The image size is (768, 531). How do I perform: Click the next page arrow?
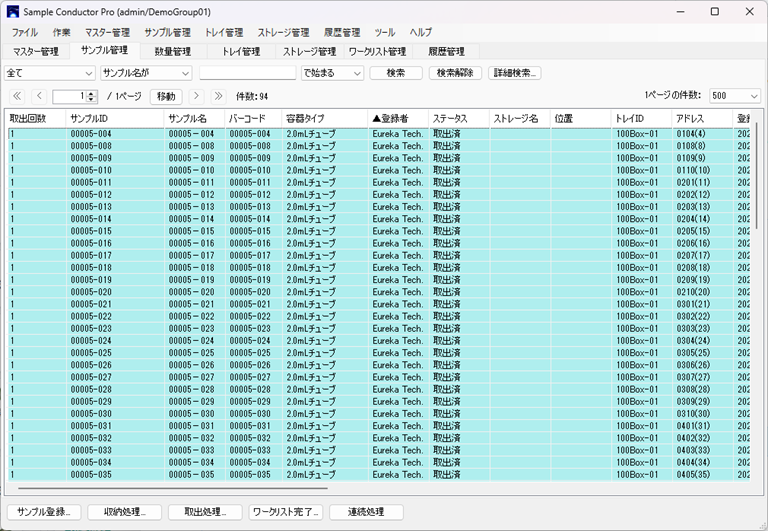[196, 96]
